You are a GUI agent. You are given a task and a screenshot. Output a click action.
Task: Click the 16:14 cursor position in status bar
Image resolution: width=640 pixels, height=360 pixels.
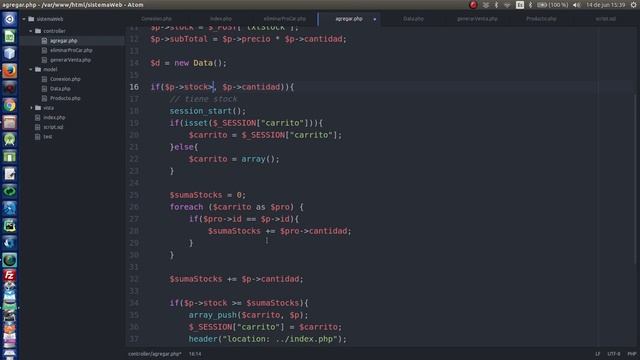coord(195,354)
